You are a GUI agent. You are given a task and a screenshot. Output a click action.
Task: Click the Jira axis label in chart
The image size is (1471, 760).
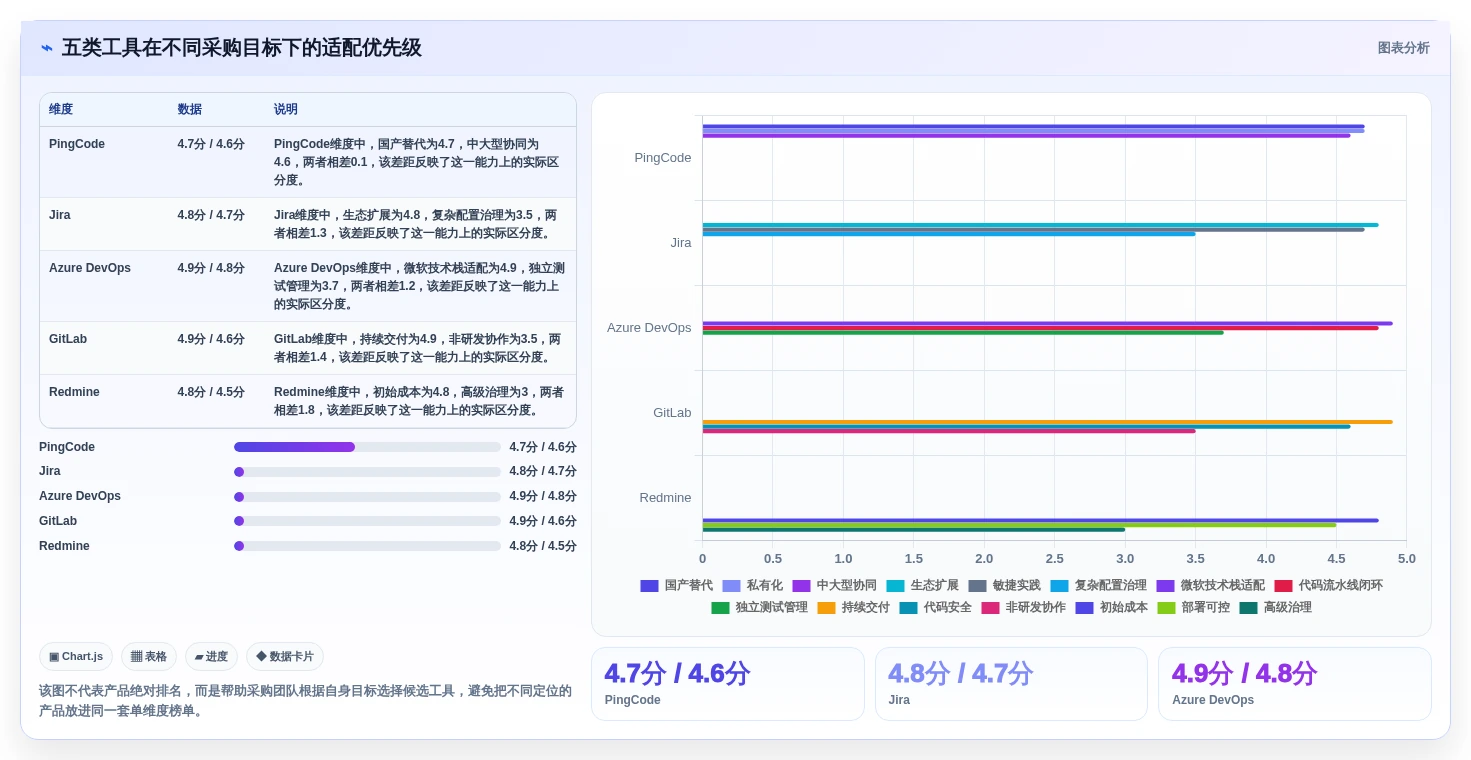click(x=681, y=243)
